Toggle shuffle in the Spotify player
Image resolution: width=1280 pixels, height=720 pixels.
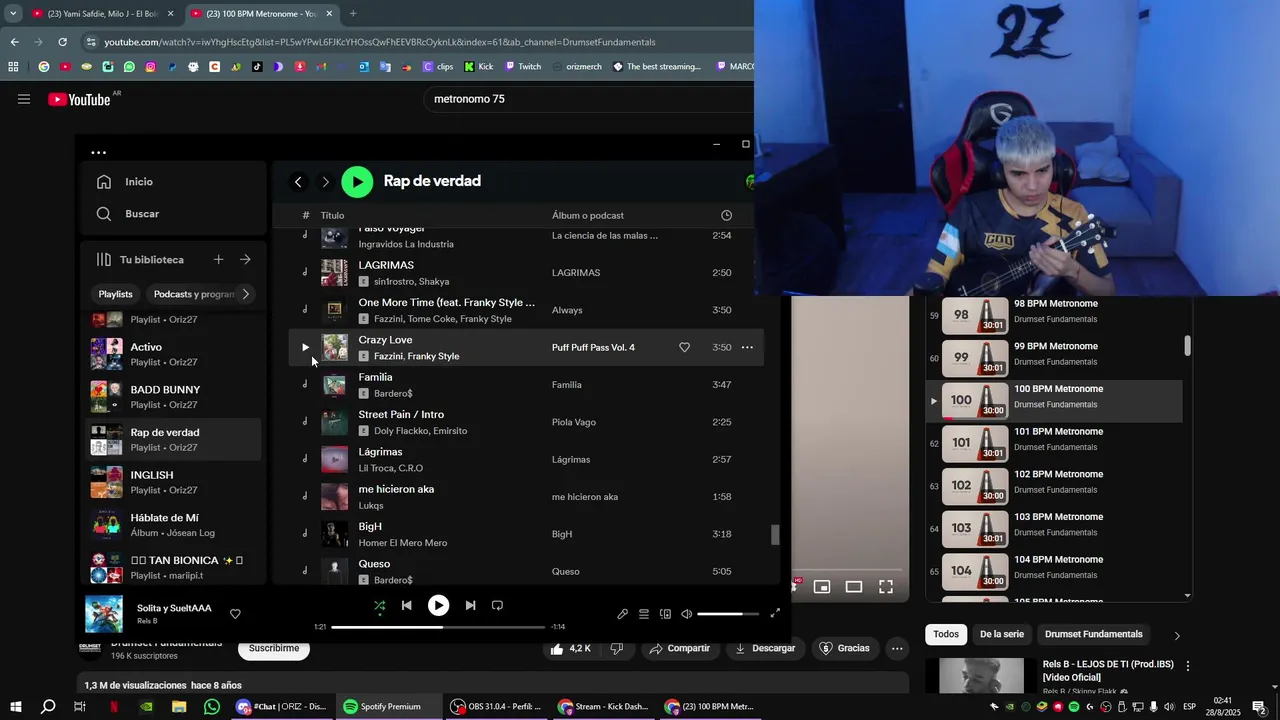[x=379, y=606]
